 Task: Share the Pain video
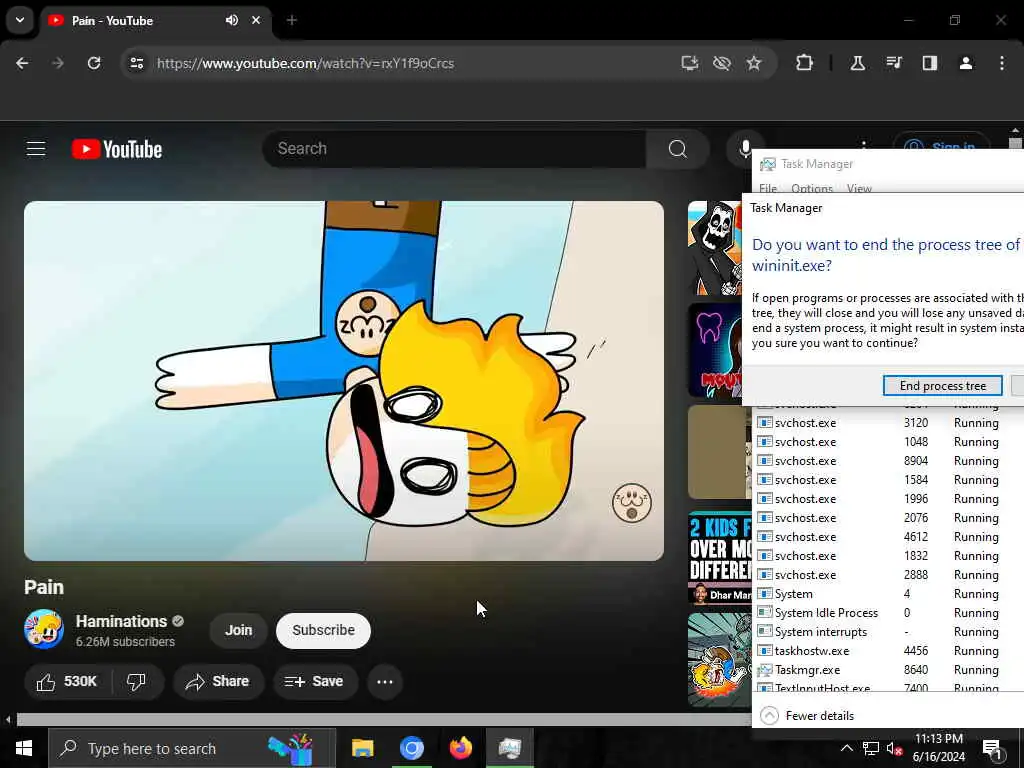pos(218,682)
